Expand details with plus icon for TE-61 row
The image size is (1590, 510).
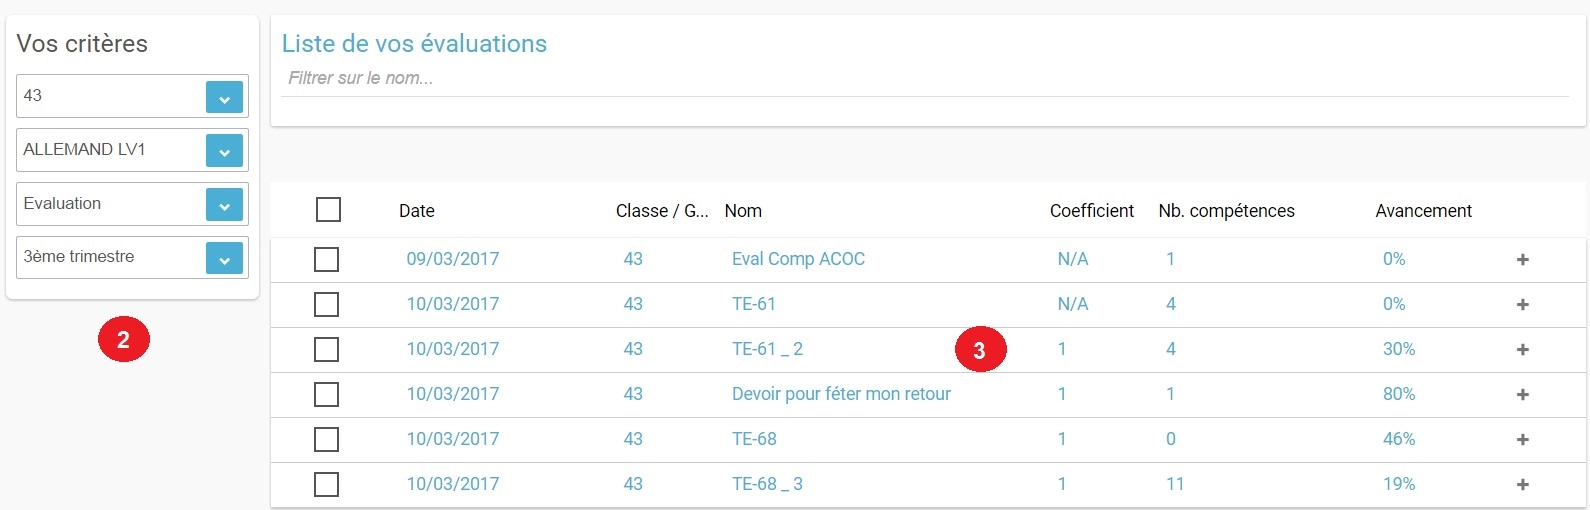[x=1522, y=305]
